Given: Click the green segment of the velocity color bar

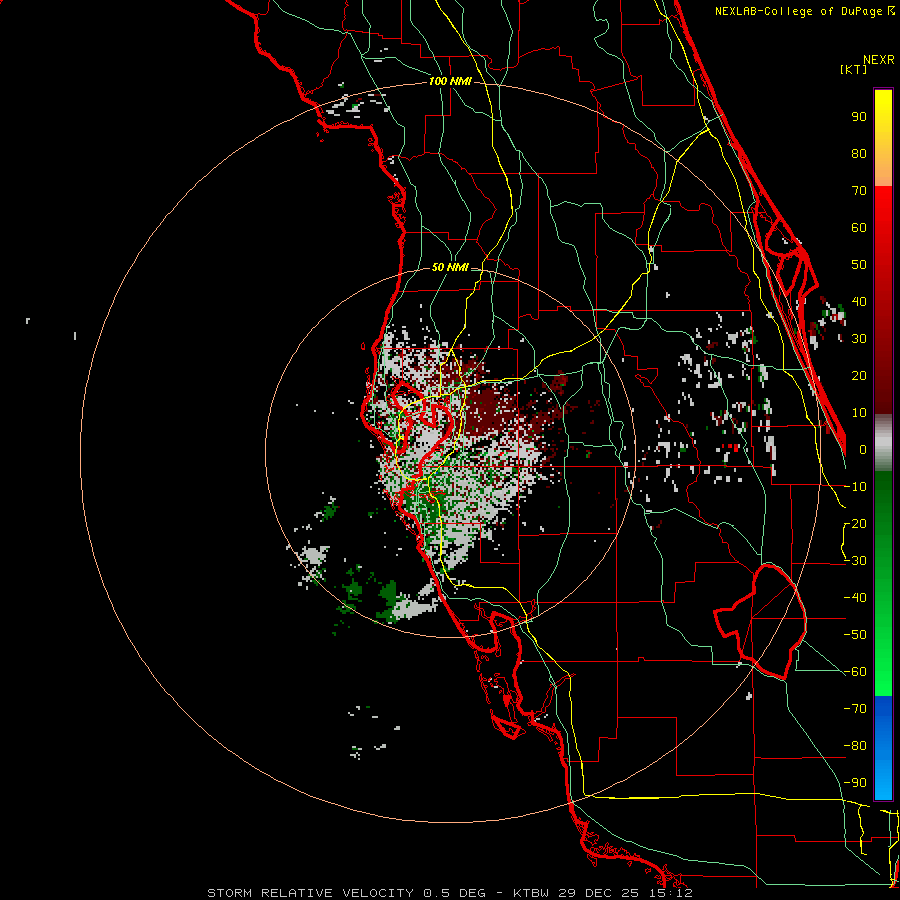Looking at the screenshot, I should click(x=883, y=583).
